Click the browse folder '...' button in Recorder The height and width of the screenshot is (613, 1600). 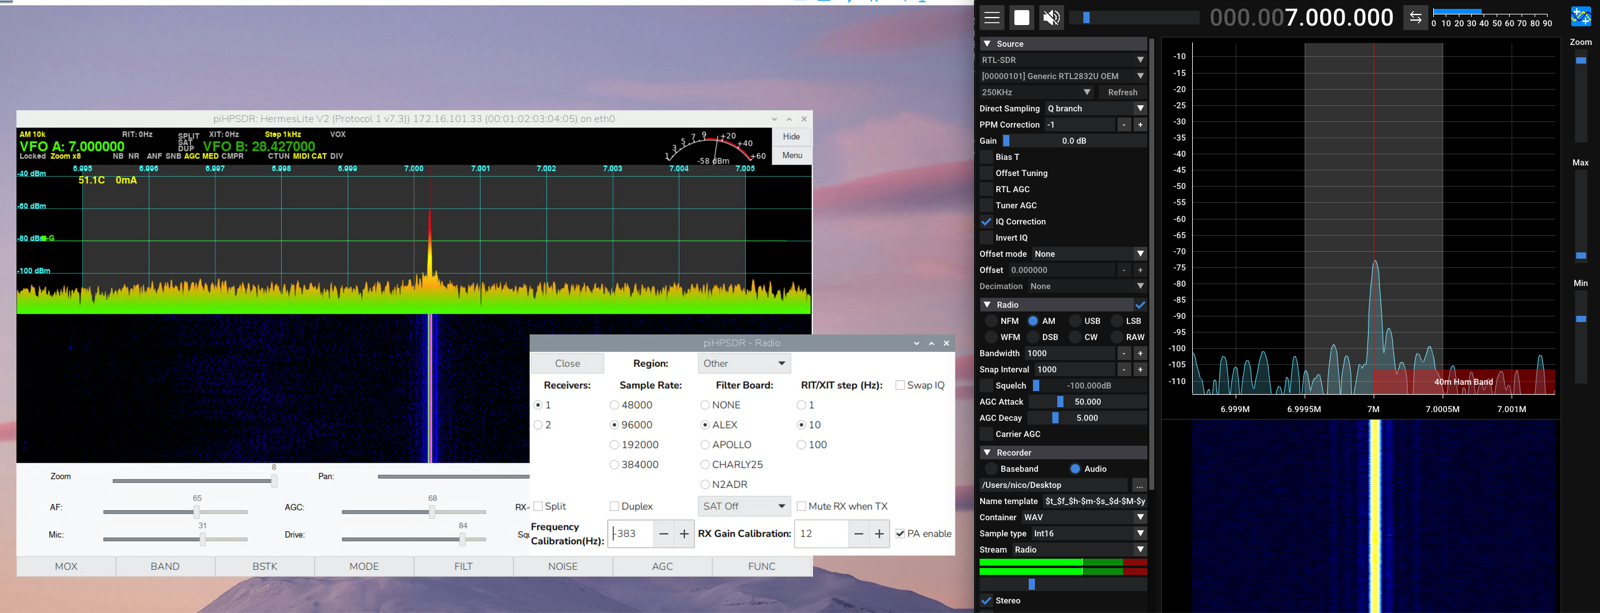point(1139,485)
